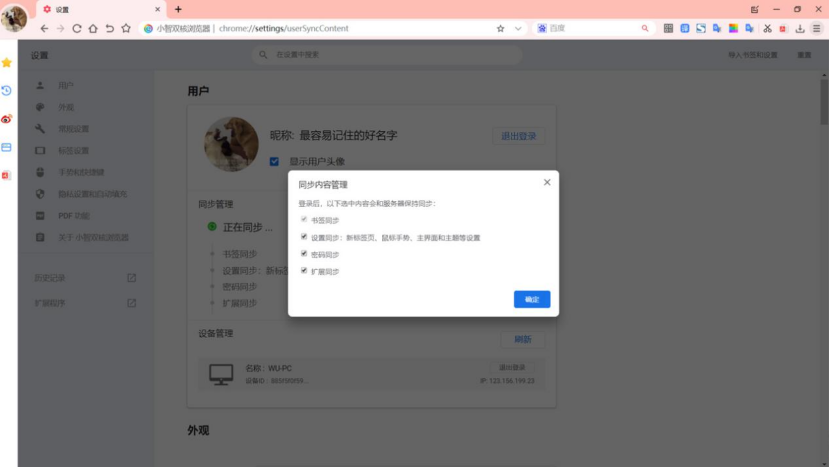Toggle the 密码同步 checkbox

click(304, 253)
